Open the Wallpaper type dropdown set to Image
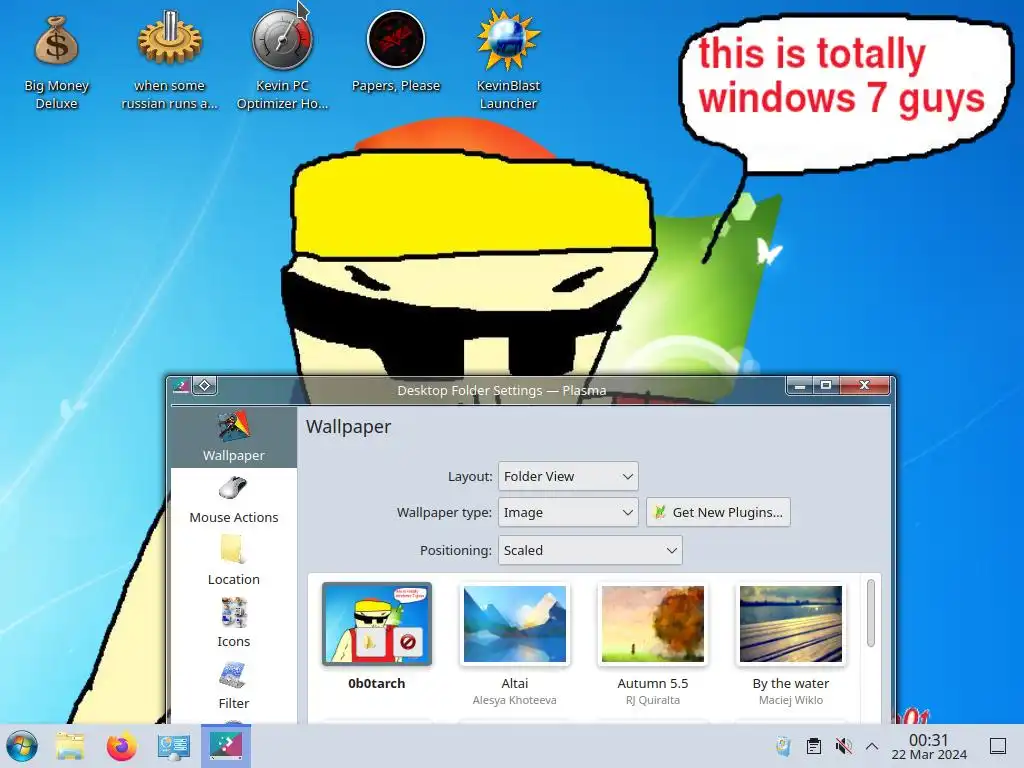 568,512
